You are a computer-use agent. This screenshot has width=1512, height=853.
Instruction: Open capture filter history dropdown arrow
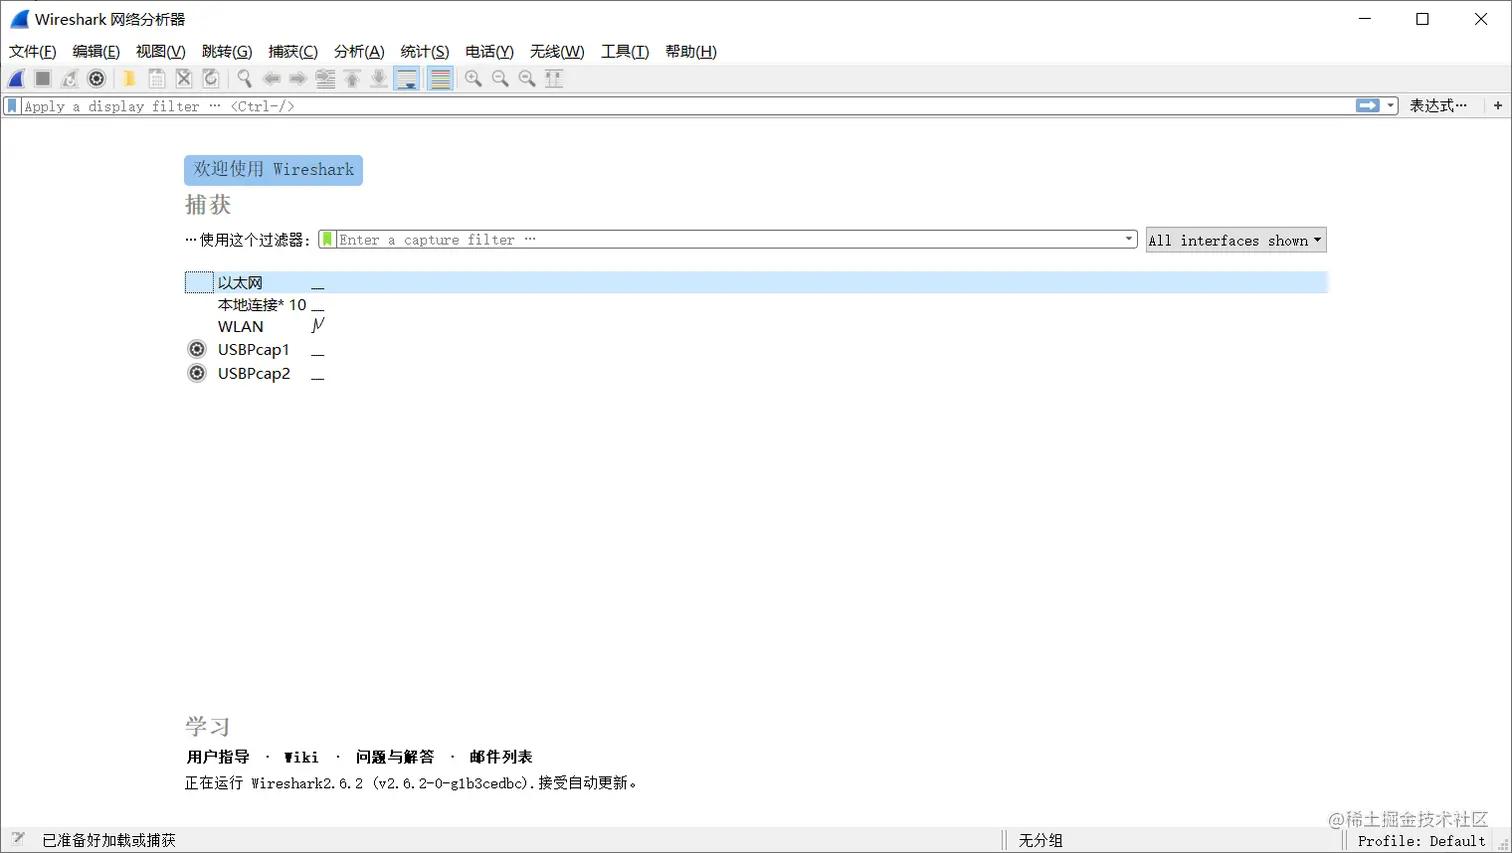[x=1129, y=239]
